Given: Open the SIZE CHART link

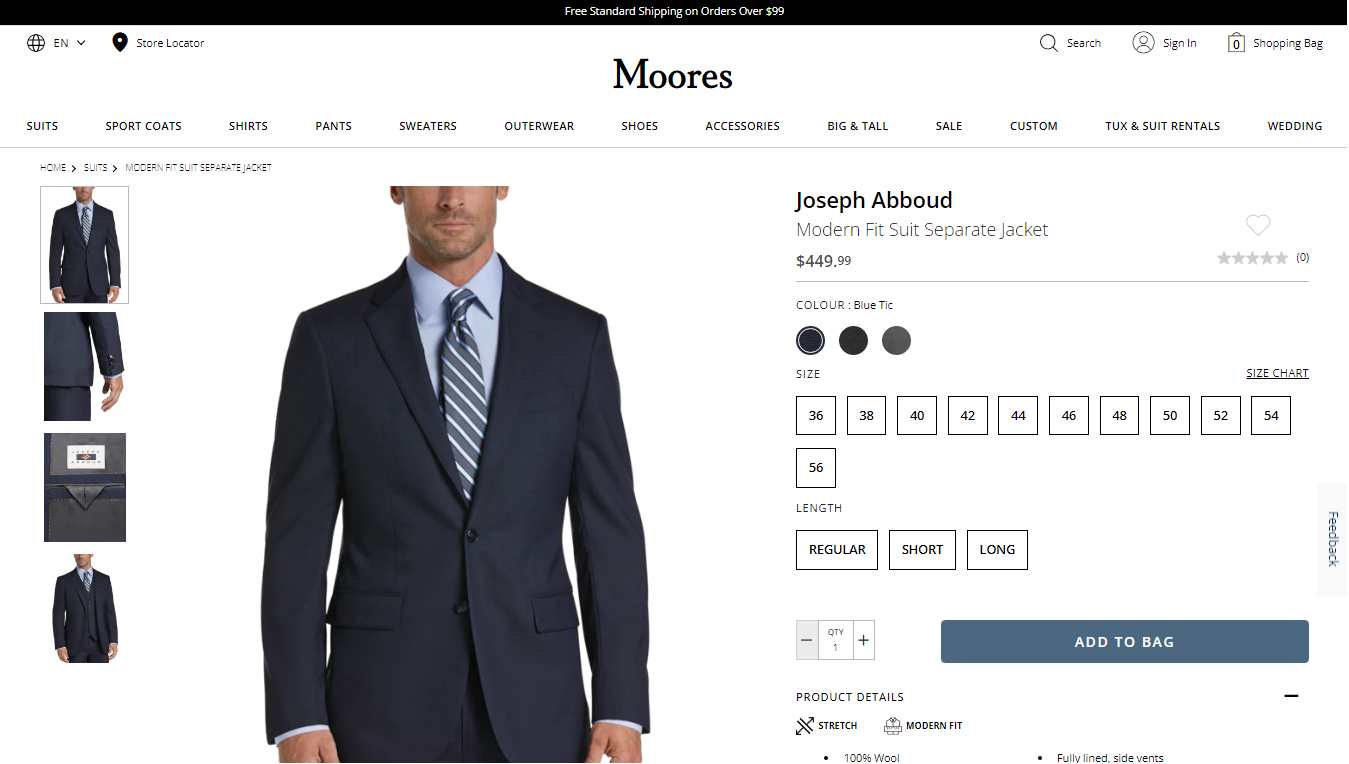Looking at the screenshot, I should click(x=1277, y=373).
